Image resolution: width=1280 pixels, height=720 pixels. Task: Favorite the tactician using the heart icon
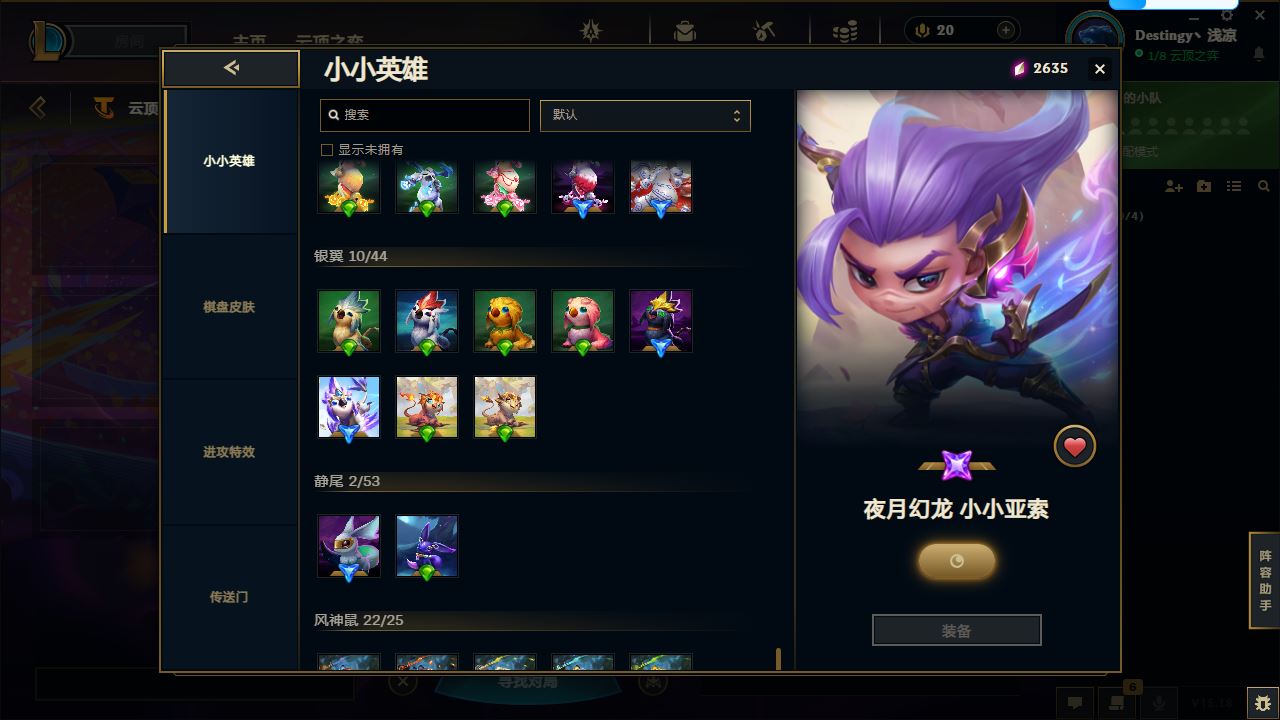click(1075, 447)
